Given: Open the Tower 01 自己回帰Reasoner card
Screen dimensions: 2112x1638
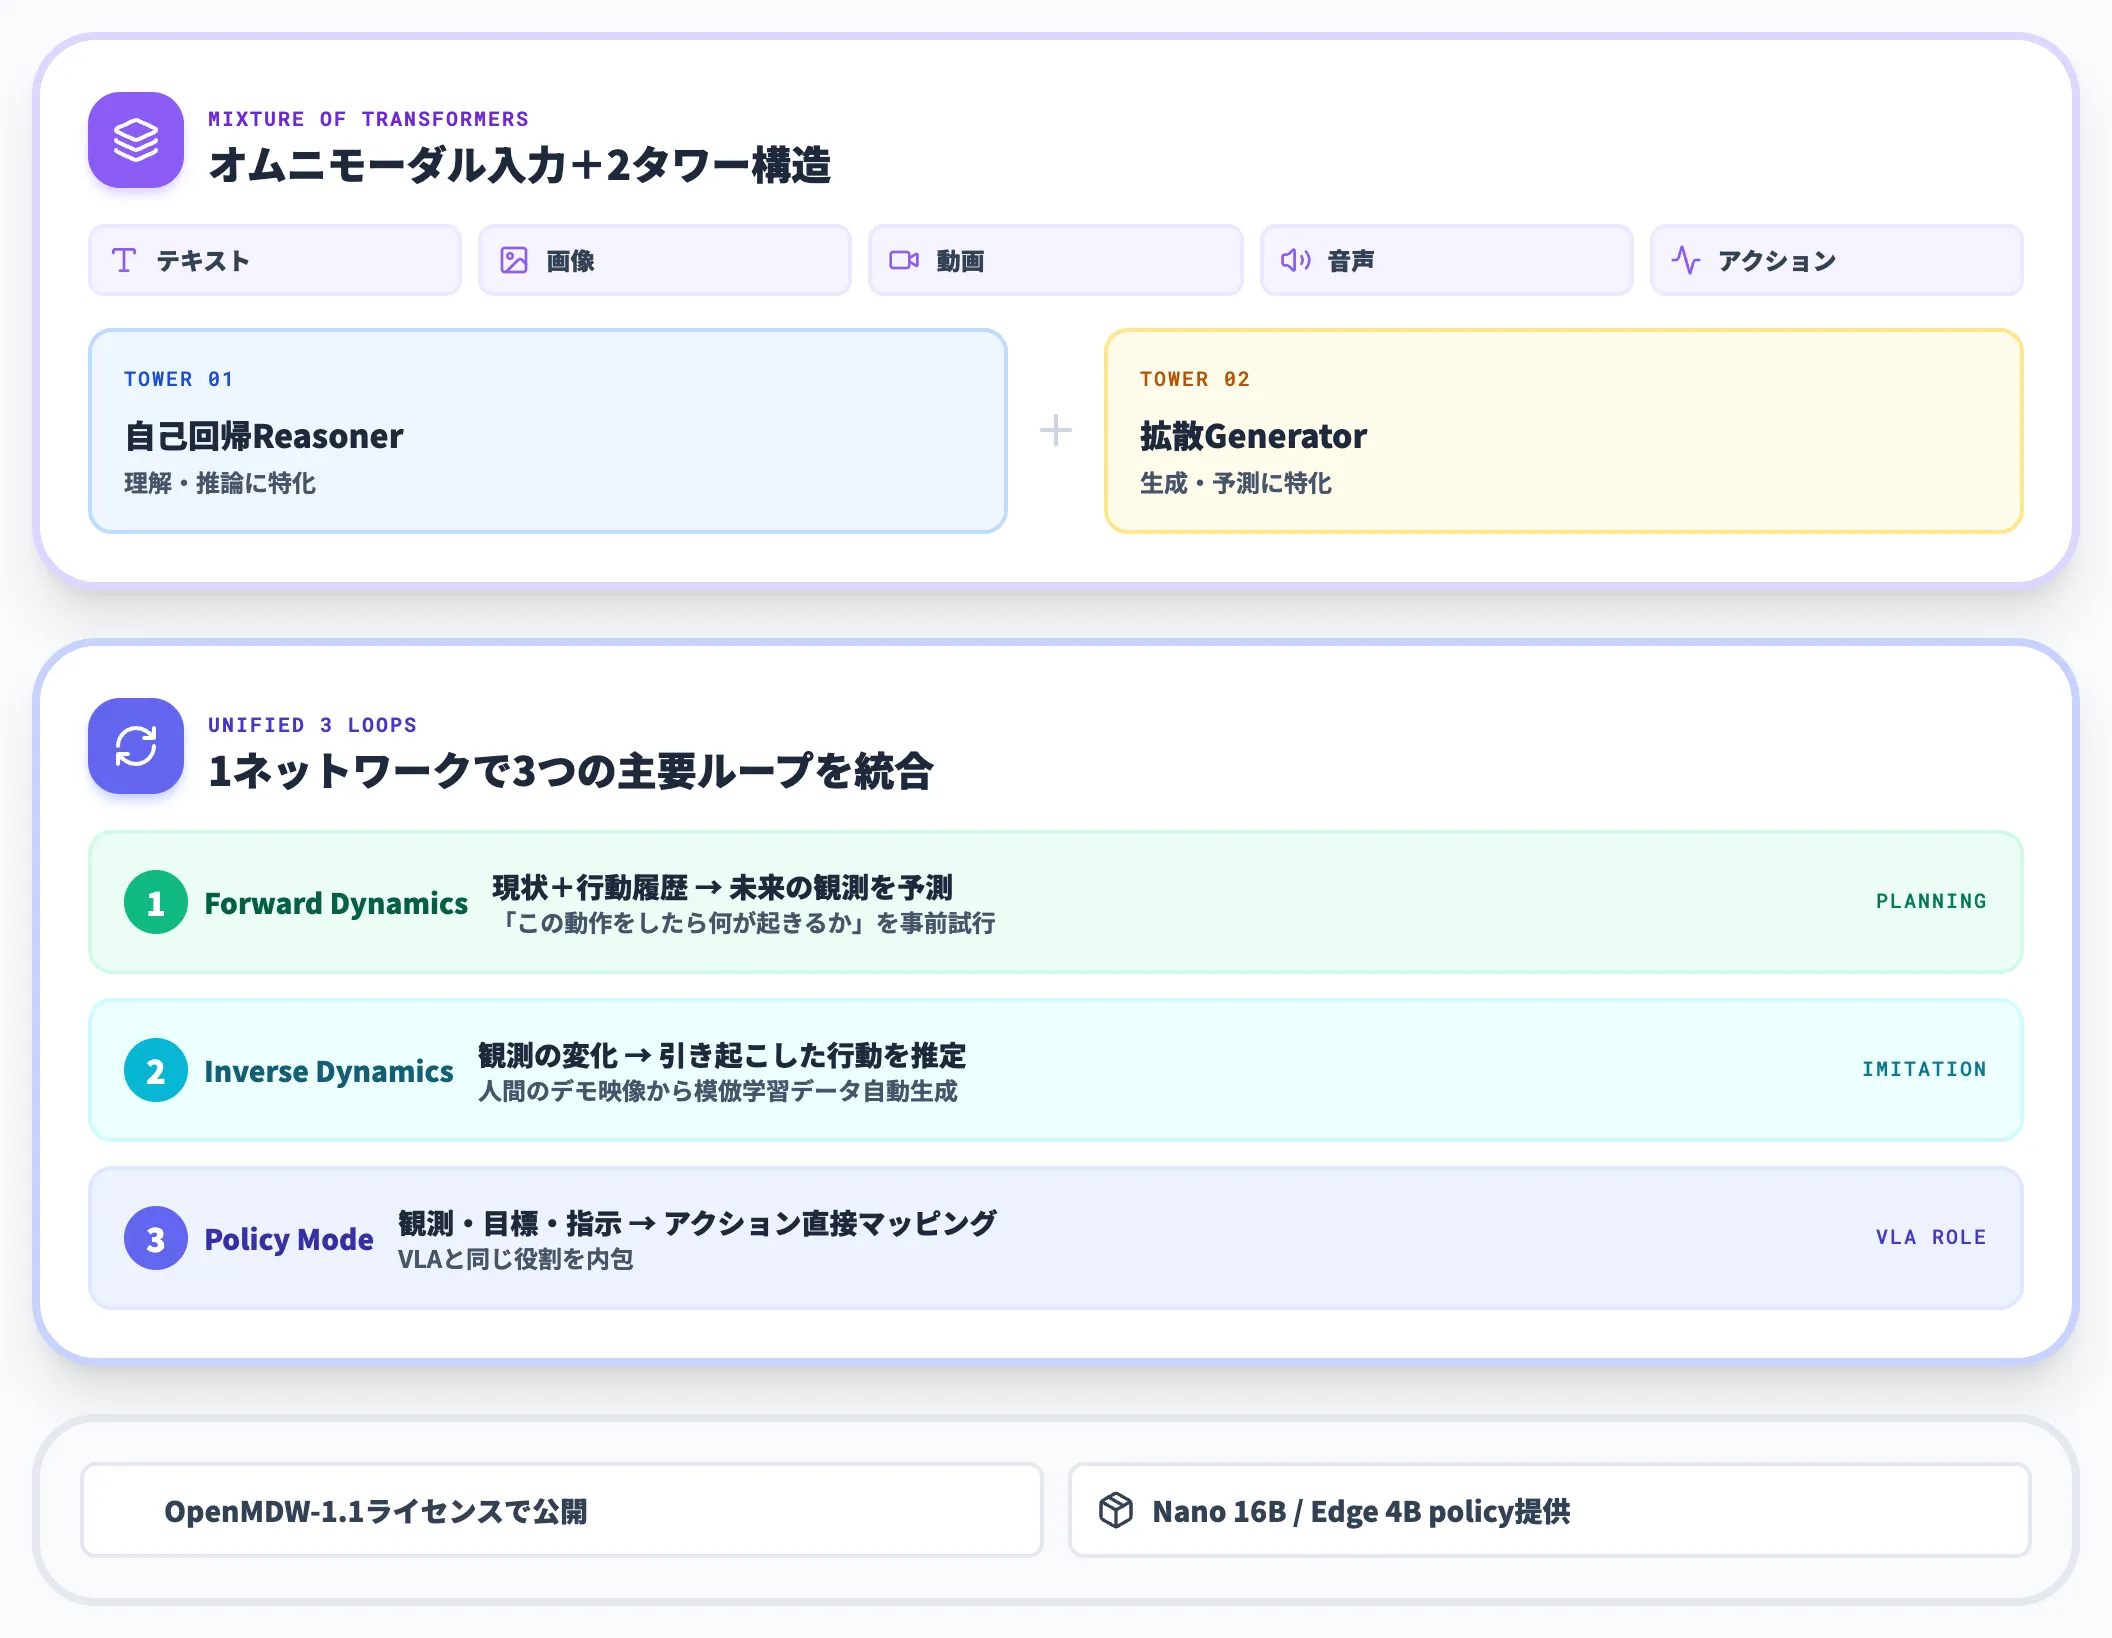Looking at the screenshot, I should coord(548,431).
